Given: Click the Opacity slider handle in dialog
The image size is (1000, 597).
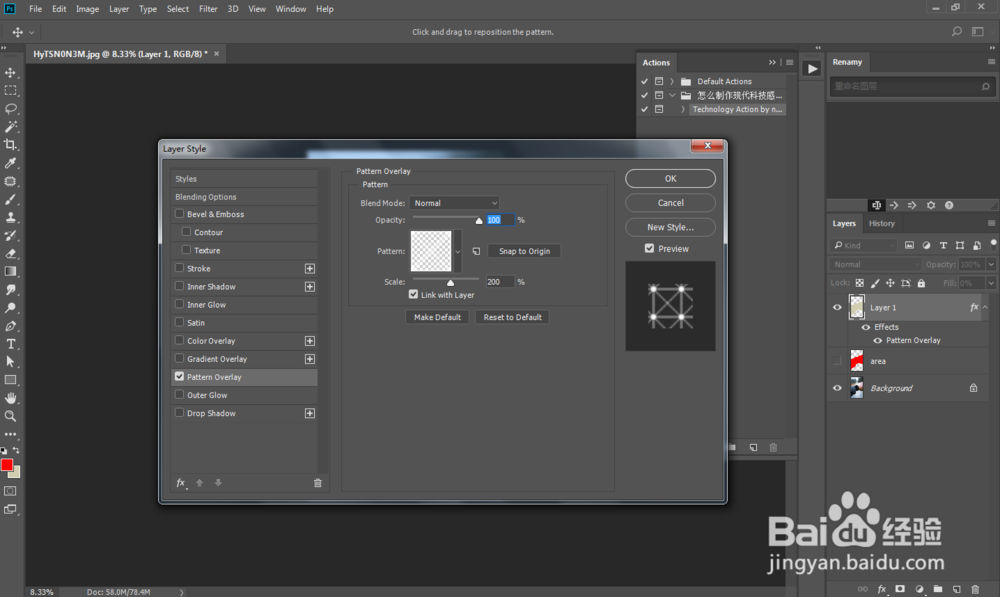Looking at the screenshot, I should (x=479, y=221).
